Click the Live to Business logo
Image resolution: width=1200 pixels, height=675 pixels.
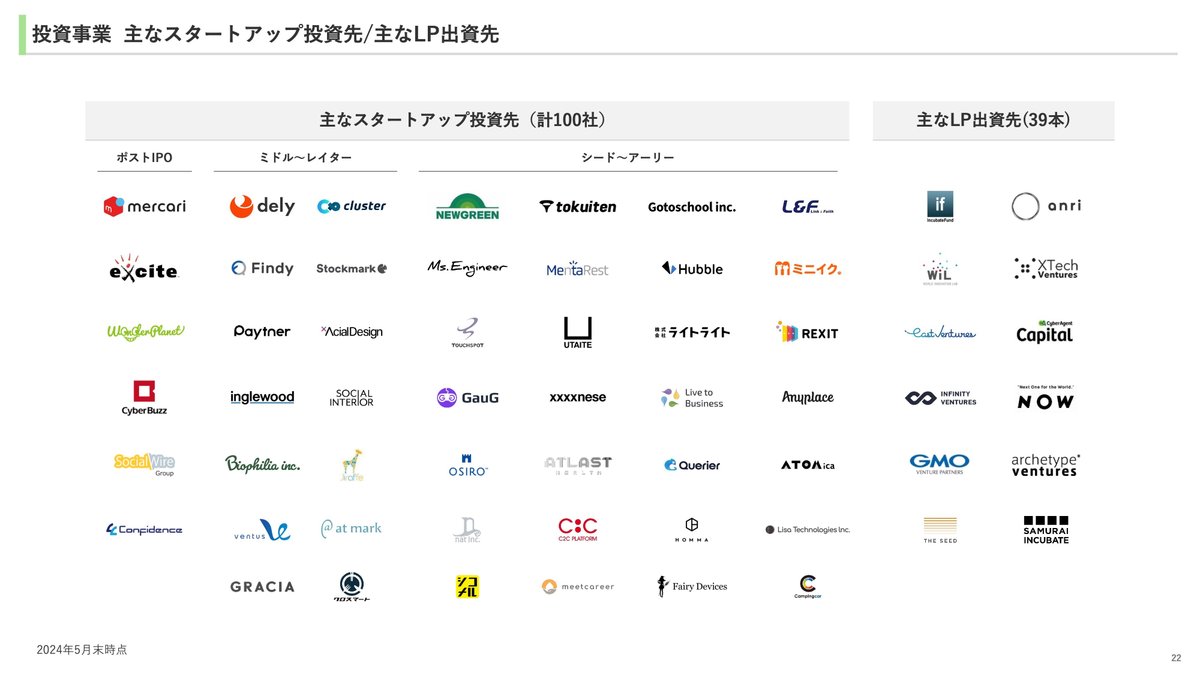[692, 398]
